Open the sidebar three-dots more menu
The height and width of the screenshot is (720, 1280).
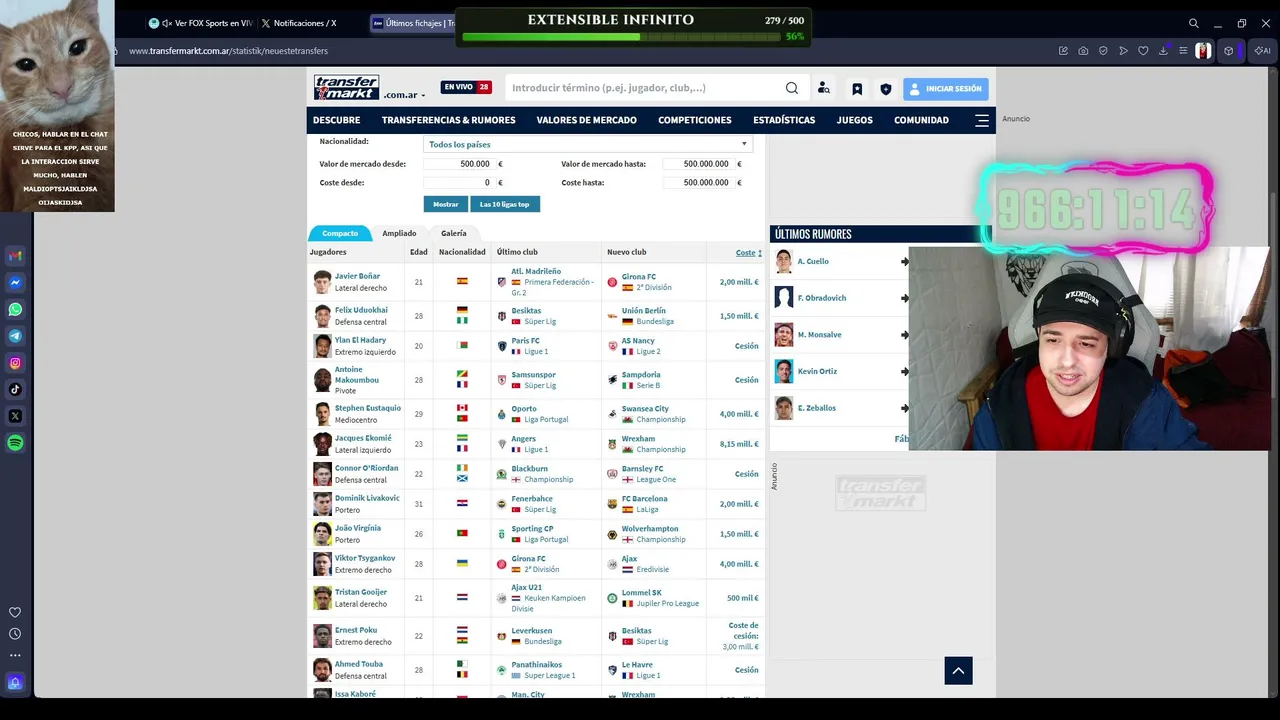click(15, 656)
